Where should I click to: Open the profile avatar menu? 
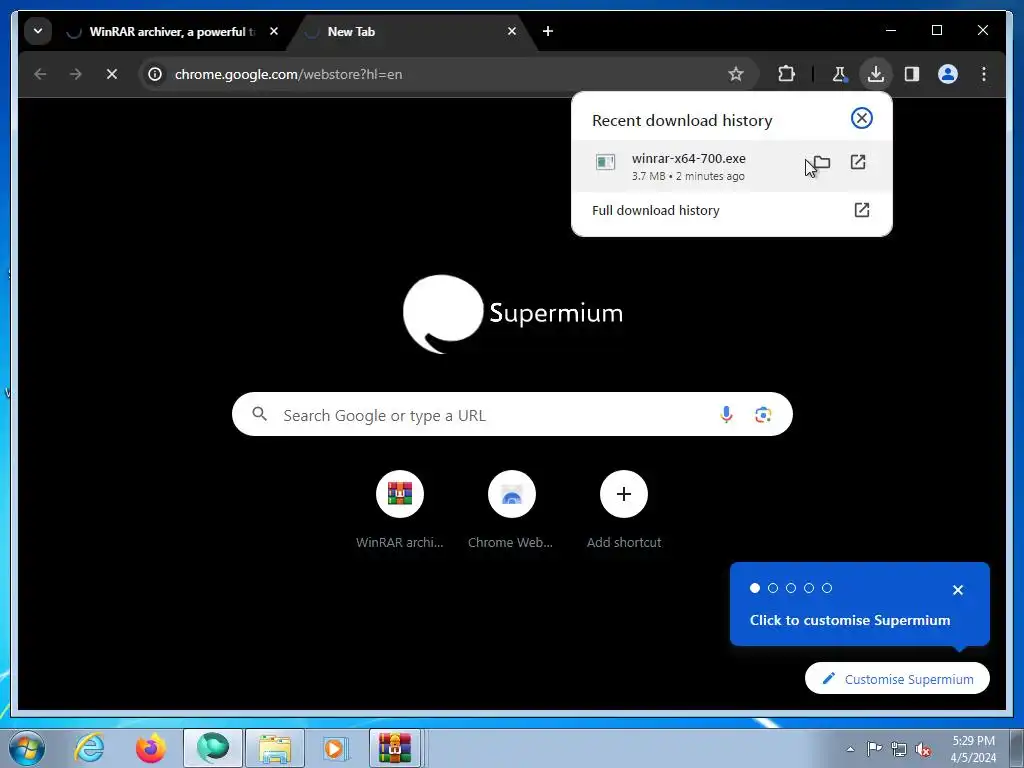point(948,74)
